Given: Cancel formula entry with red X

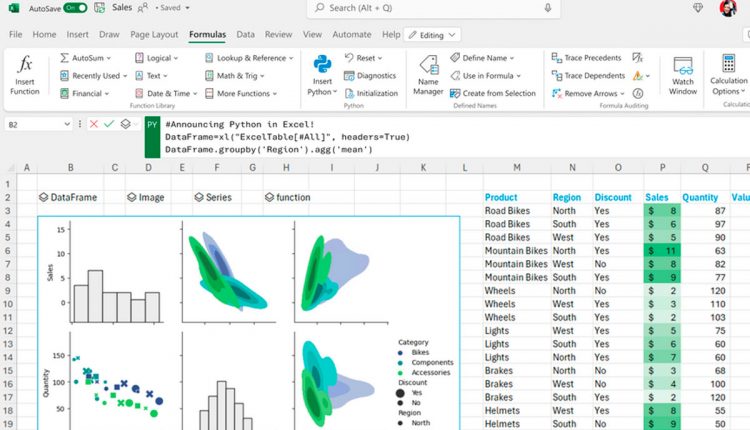Looking at the screenshot, I should pyautogui.click(x=94, y=124).
